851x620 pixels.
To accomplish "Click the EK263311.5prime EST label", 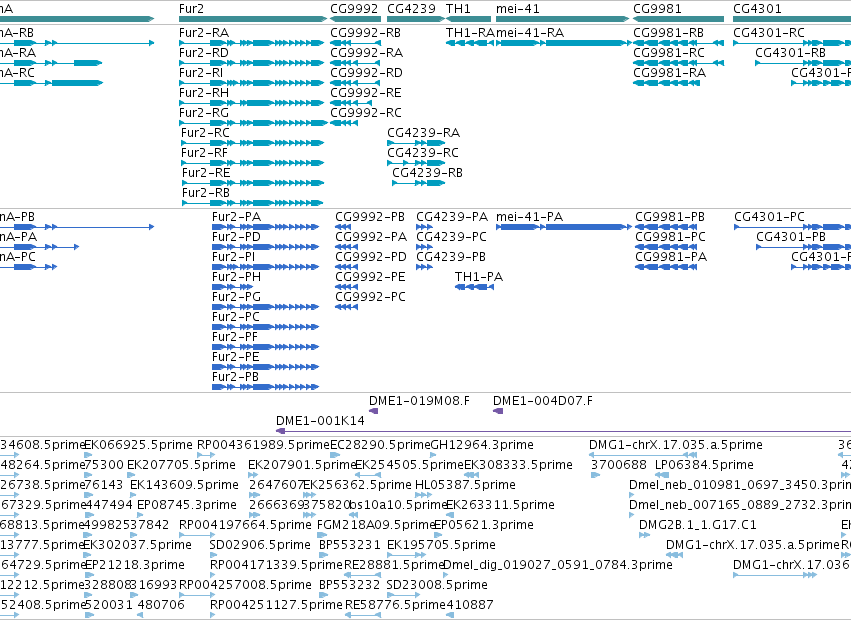I will [x=500, y=505].
